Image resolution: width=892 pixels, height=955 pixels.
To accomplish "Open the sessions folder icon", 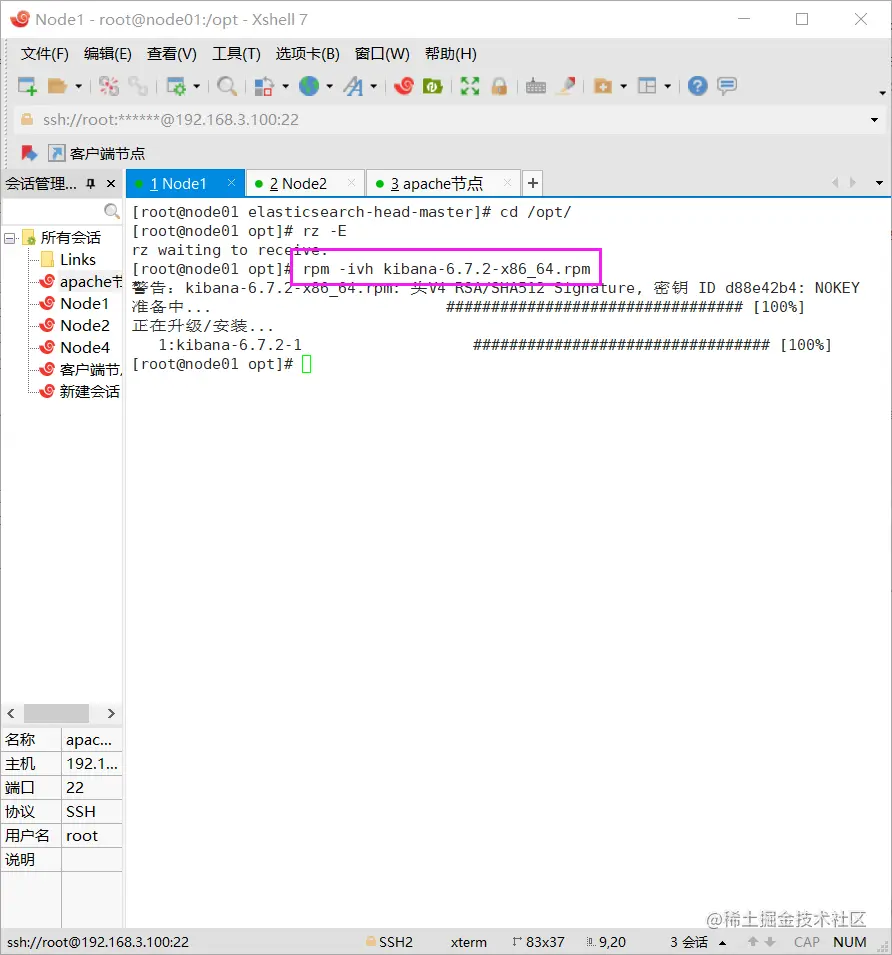I will point(57,86).
